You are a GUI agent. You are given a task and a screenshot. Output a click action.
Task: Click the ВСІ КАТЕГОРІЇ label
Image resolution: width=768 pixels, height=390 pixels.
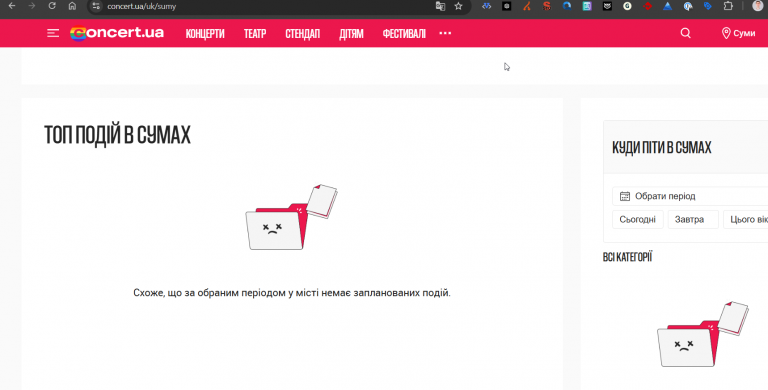[x=627, y=257]
